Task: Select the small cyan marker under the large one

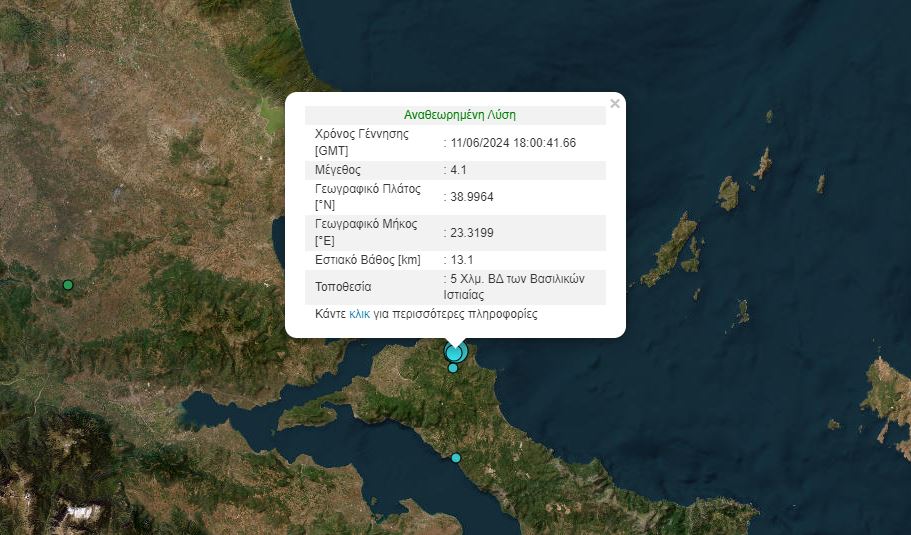Action: (x=453, y=368)
